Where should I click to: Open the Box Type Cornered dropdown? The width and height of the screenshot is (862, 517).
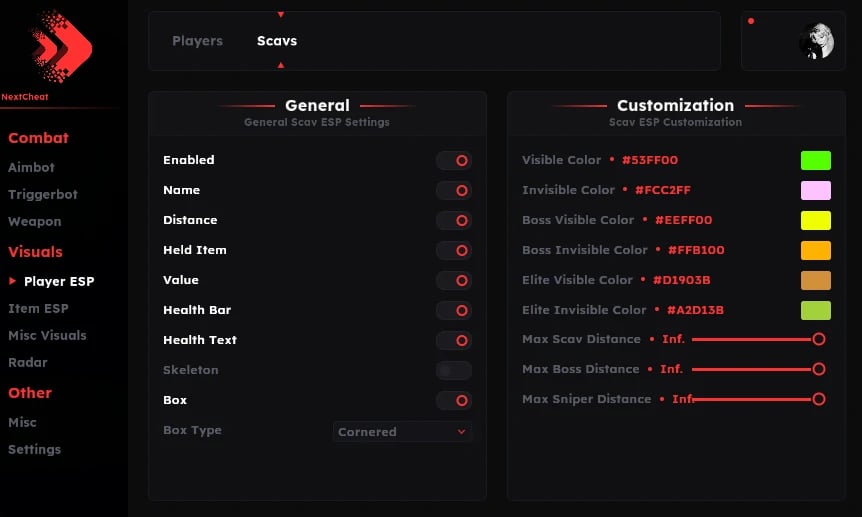(402, 432)
